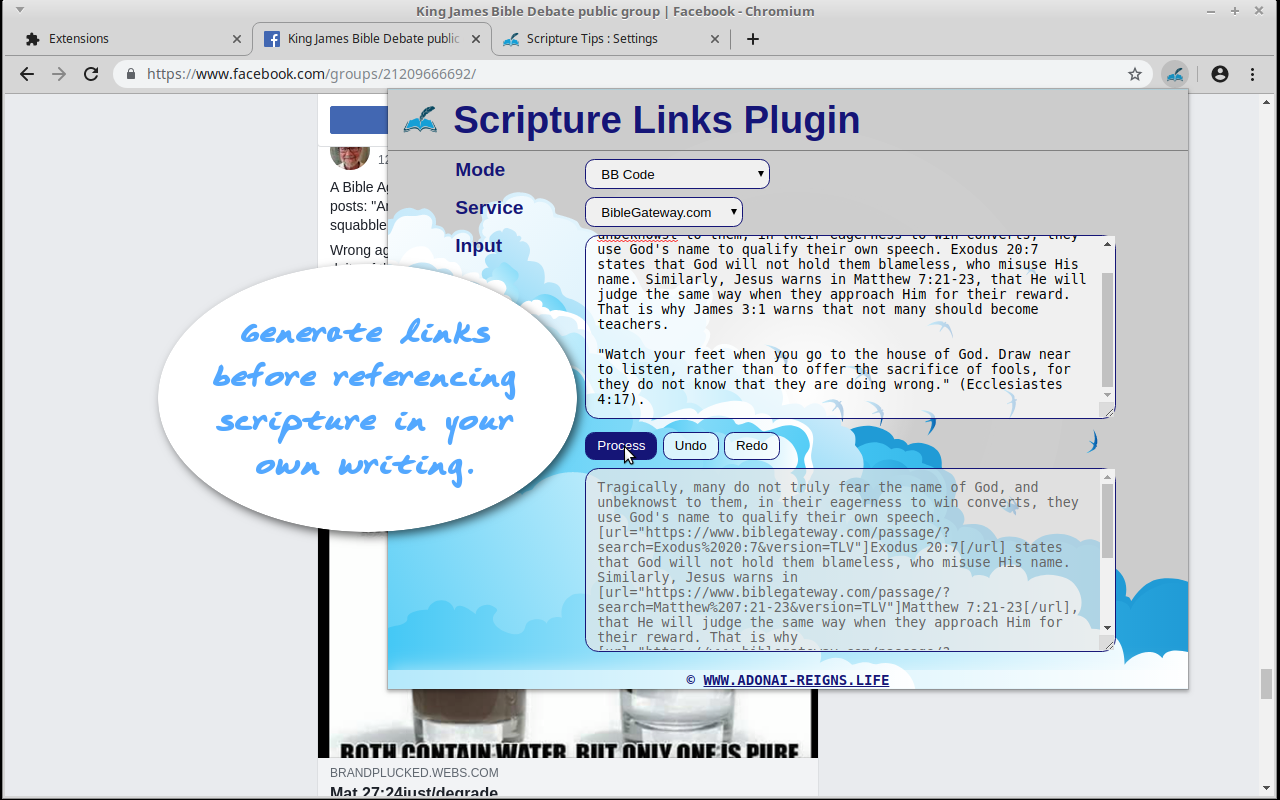The width and height of the screenshot is (1280, 800).
Task: Go back to previous page
Action: click(x=27, y=74)
